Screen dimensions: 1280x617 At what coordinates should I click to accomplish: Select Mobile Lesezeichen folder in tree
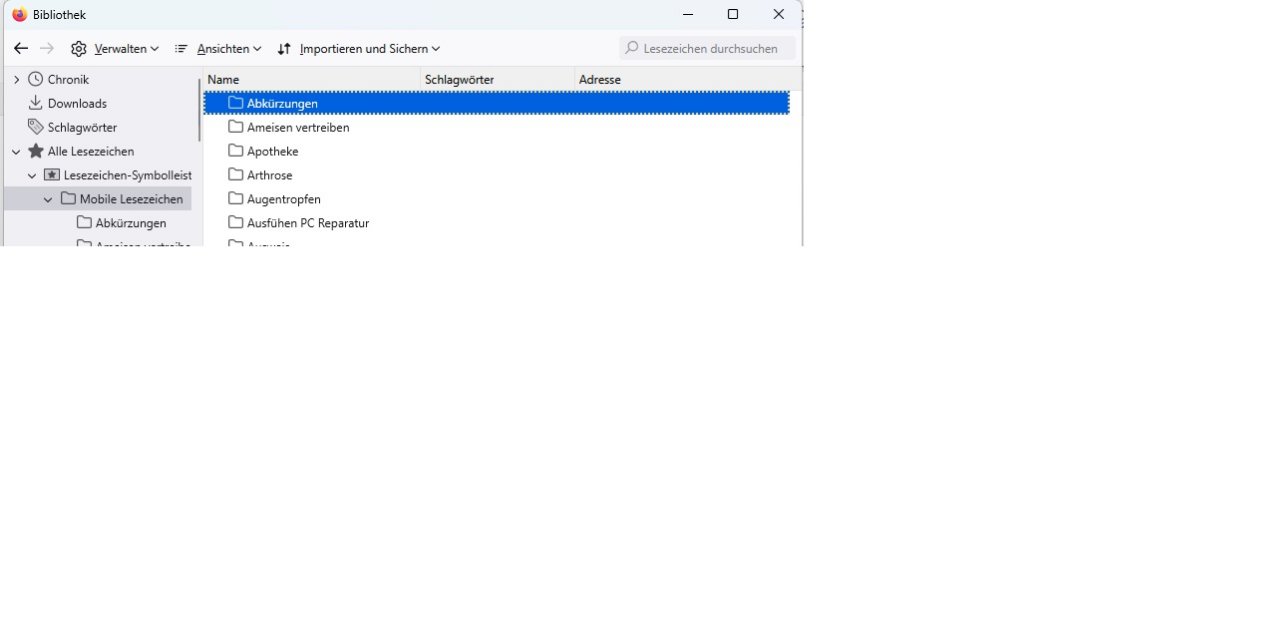coord(131,199)
